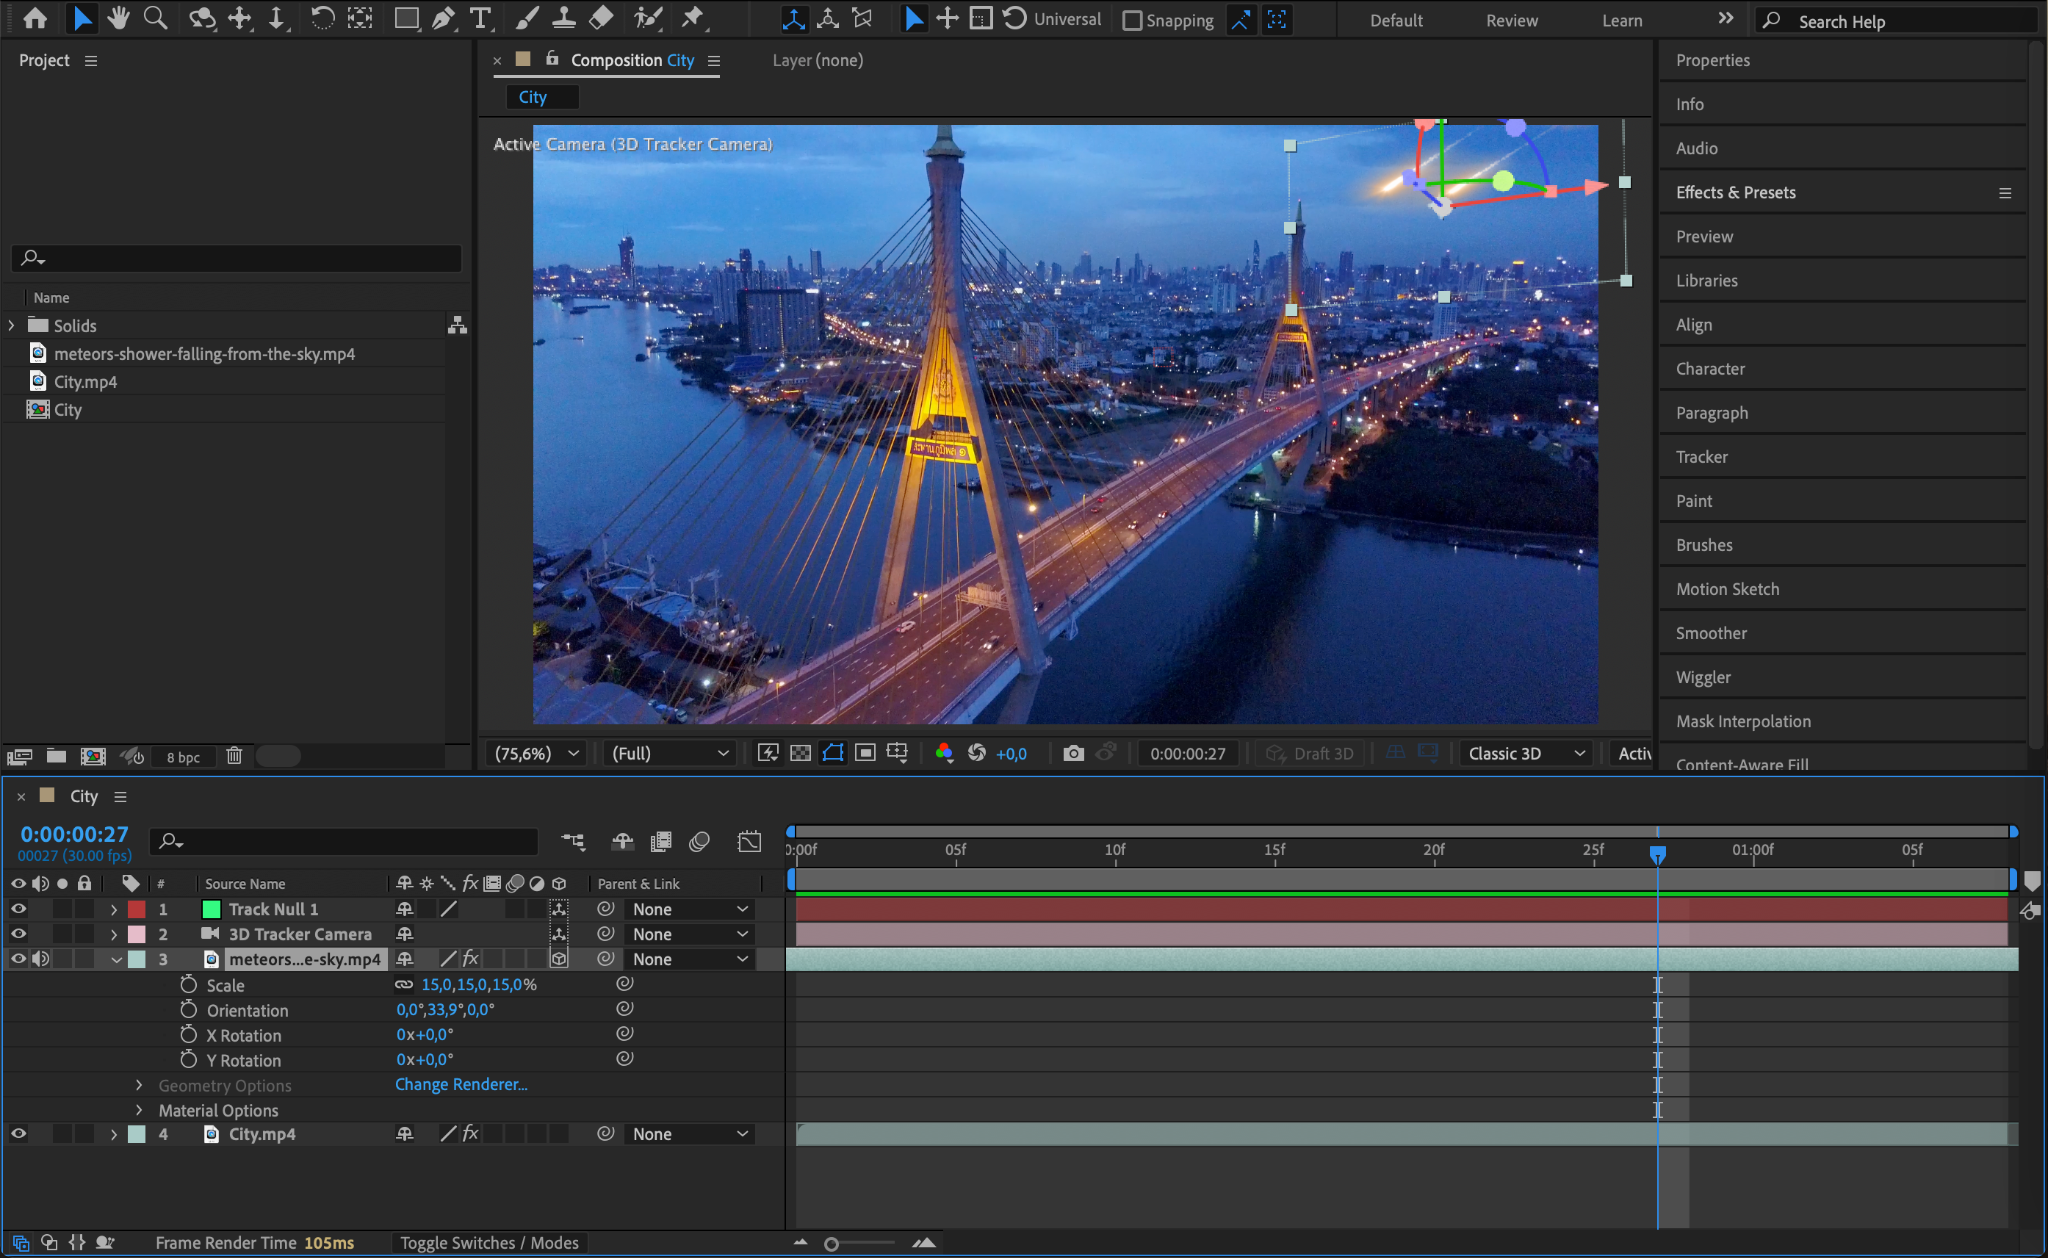
Task: Enable the Snapping checkbox
Action: click(x=1132, y=20)
